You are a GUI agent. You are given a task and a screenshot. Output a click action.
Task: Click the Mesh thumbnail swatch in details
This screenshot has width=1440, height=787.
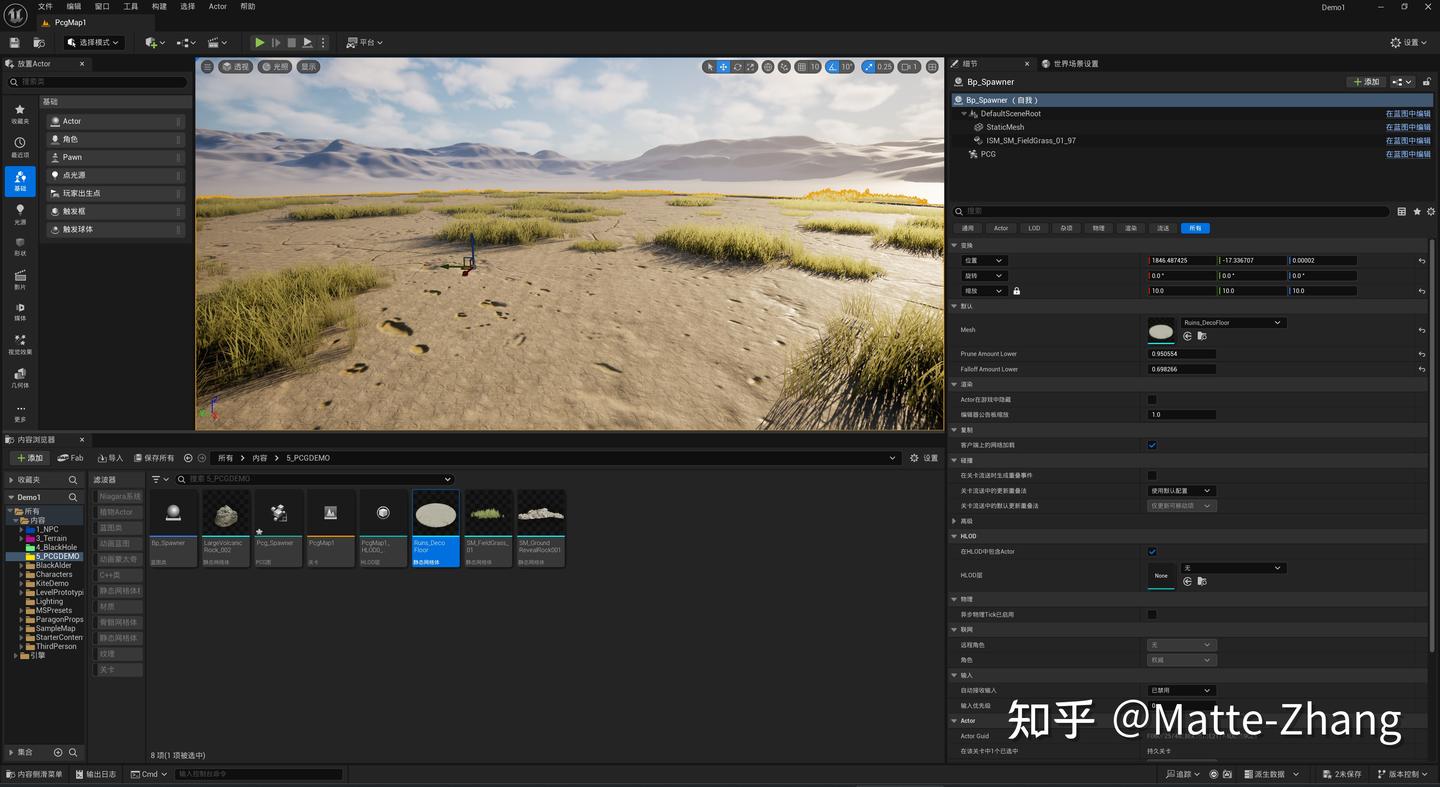click(1161, 330)
